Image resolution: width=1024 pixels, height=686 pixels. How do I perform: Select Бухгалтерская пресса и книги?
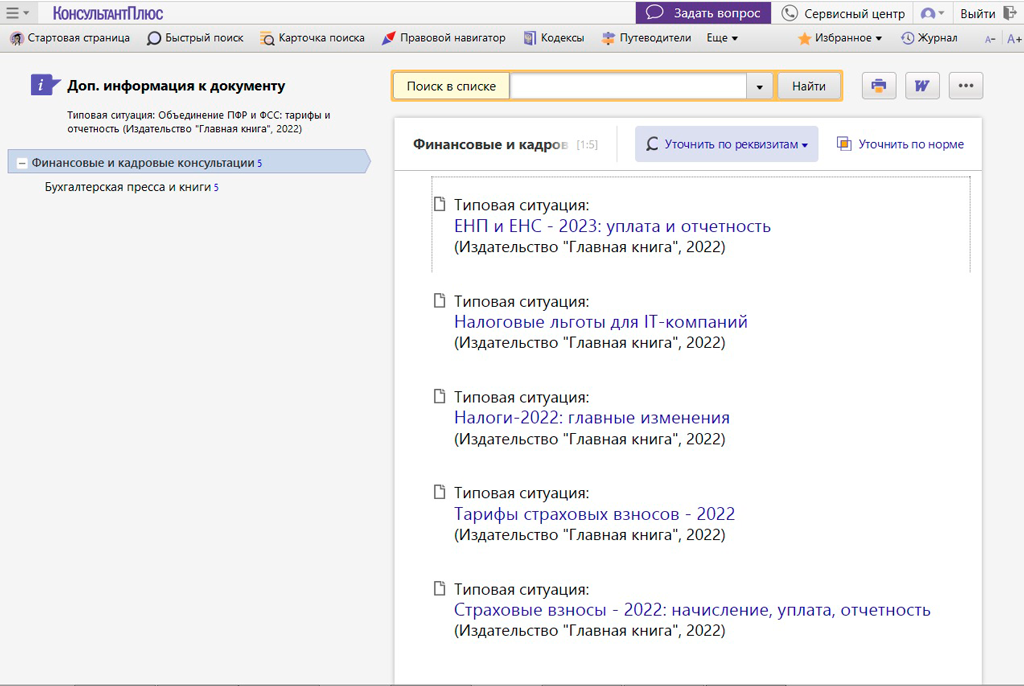click(x=131, y=187)
